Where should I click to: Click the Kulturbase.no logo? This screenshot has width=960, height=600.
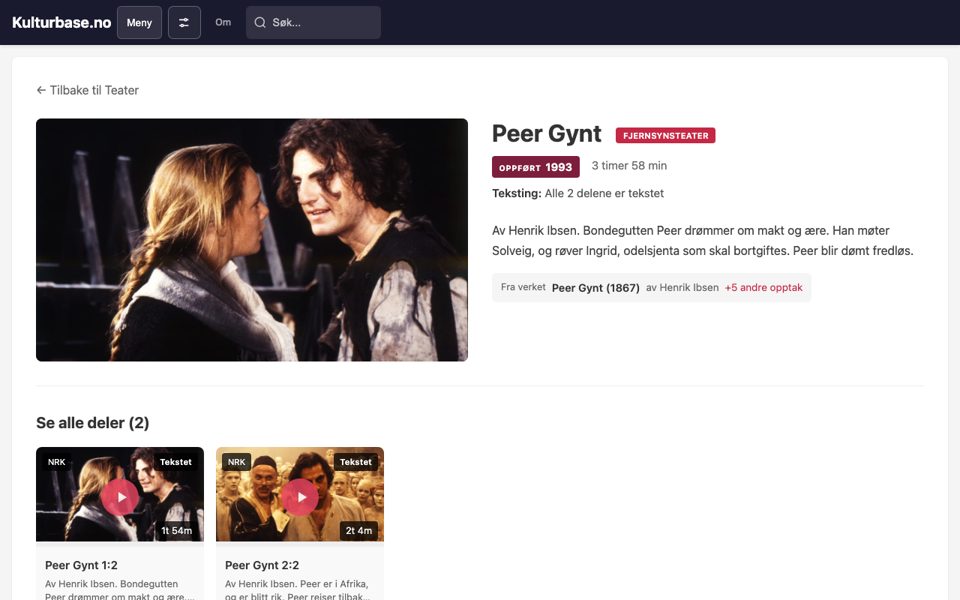pos(61,23)
